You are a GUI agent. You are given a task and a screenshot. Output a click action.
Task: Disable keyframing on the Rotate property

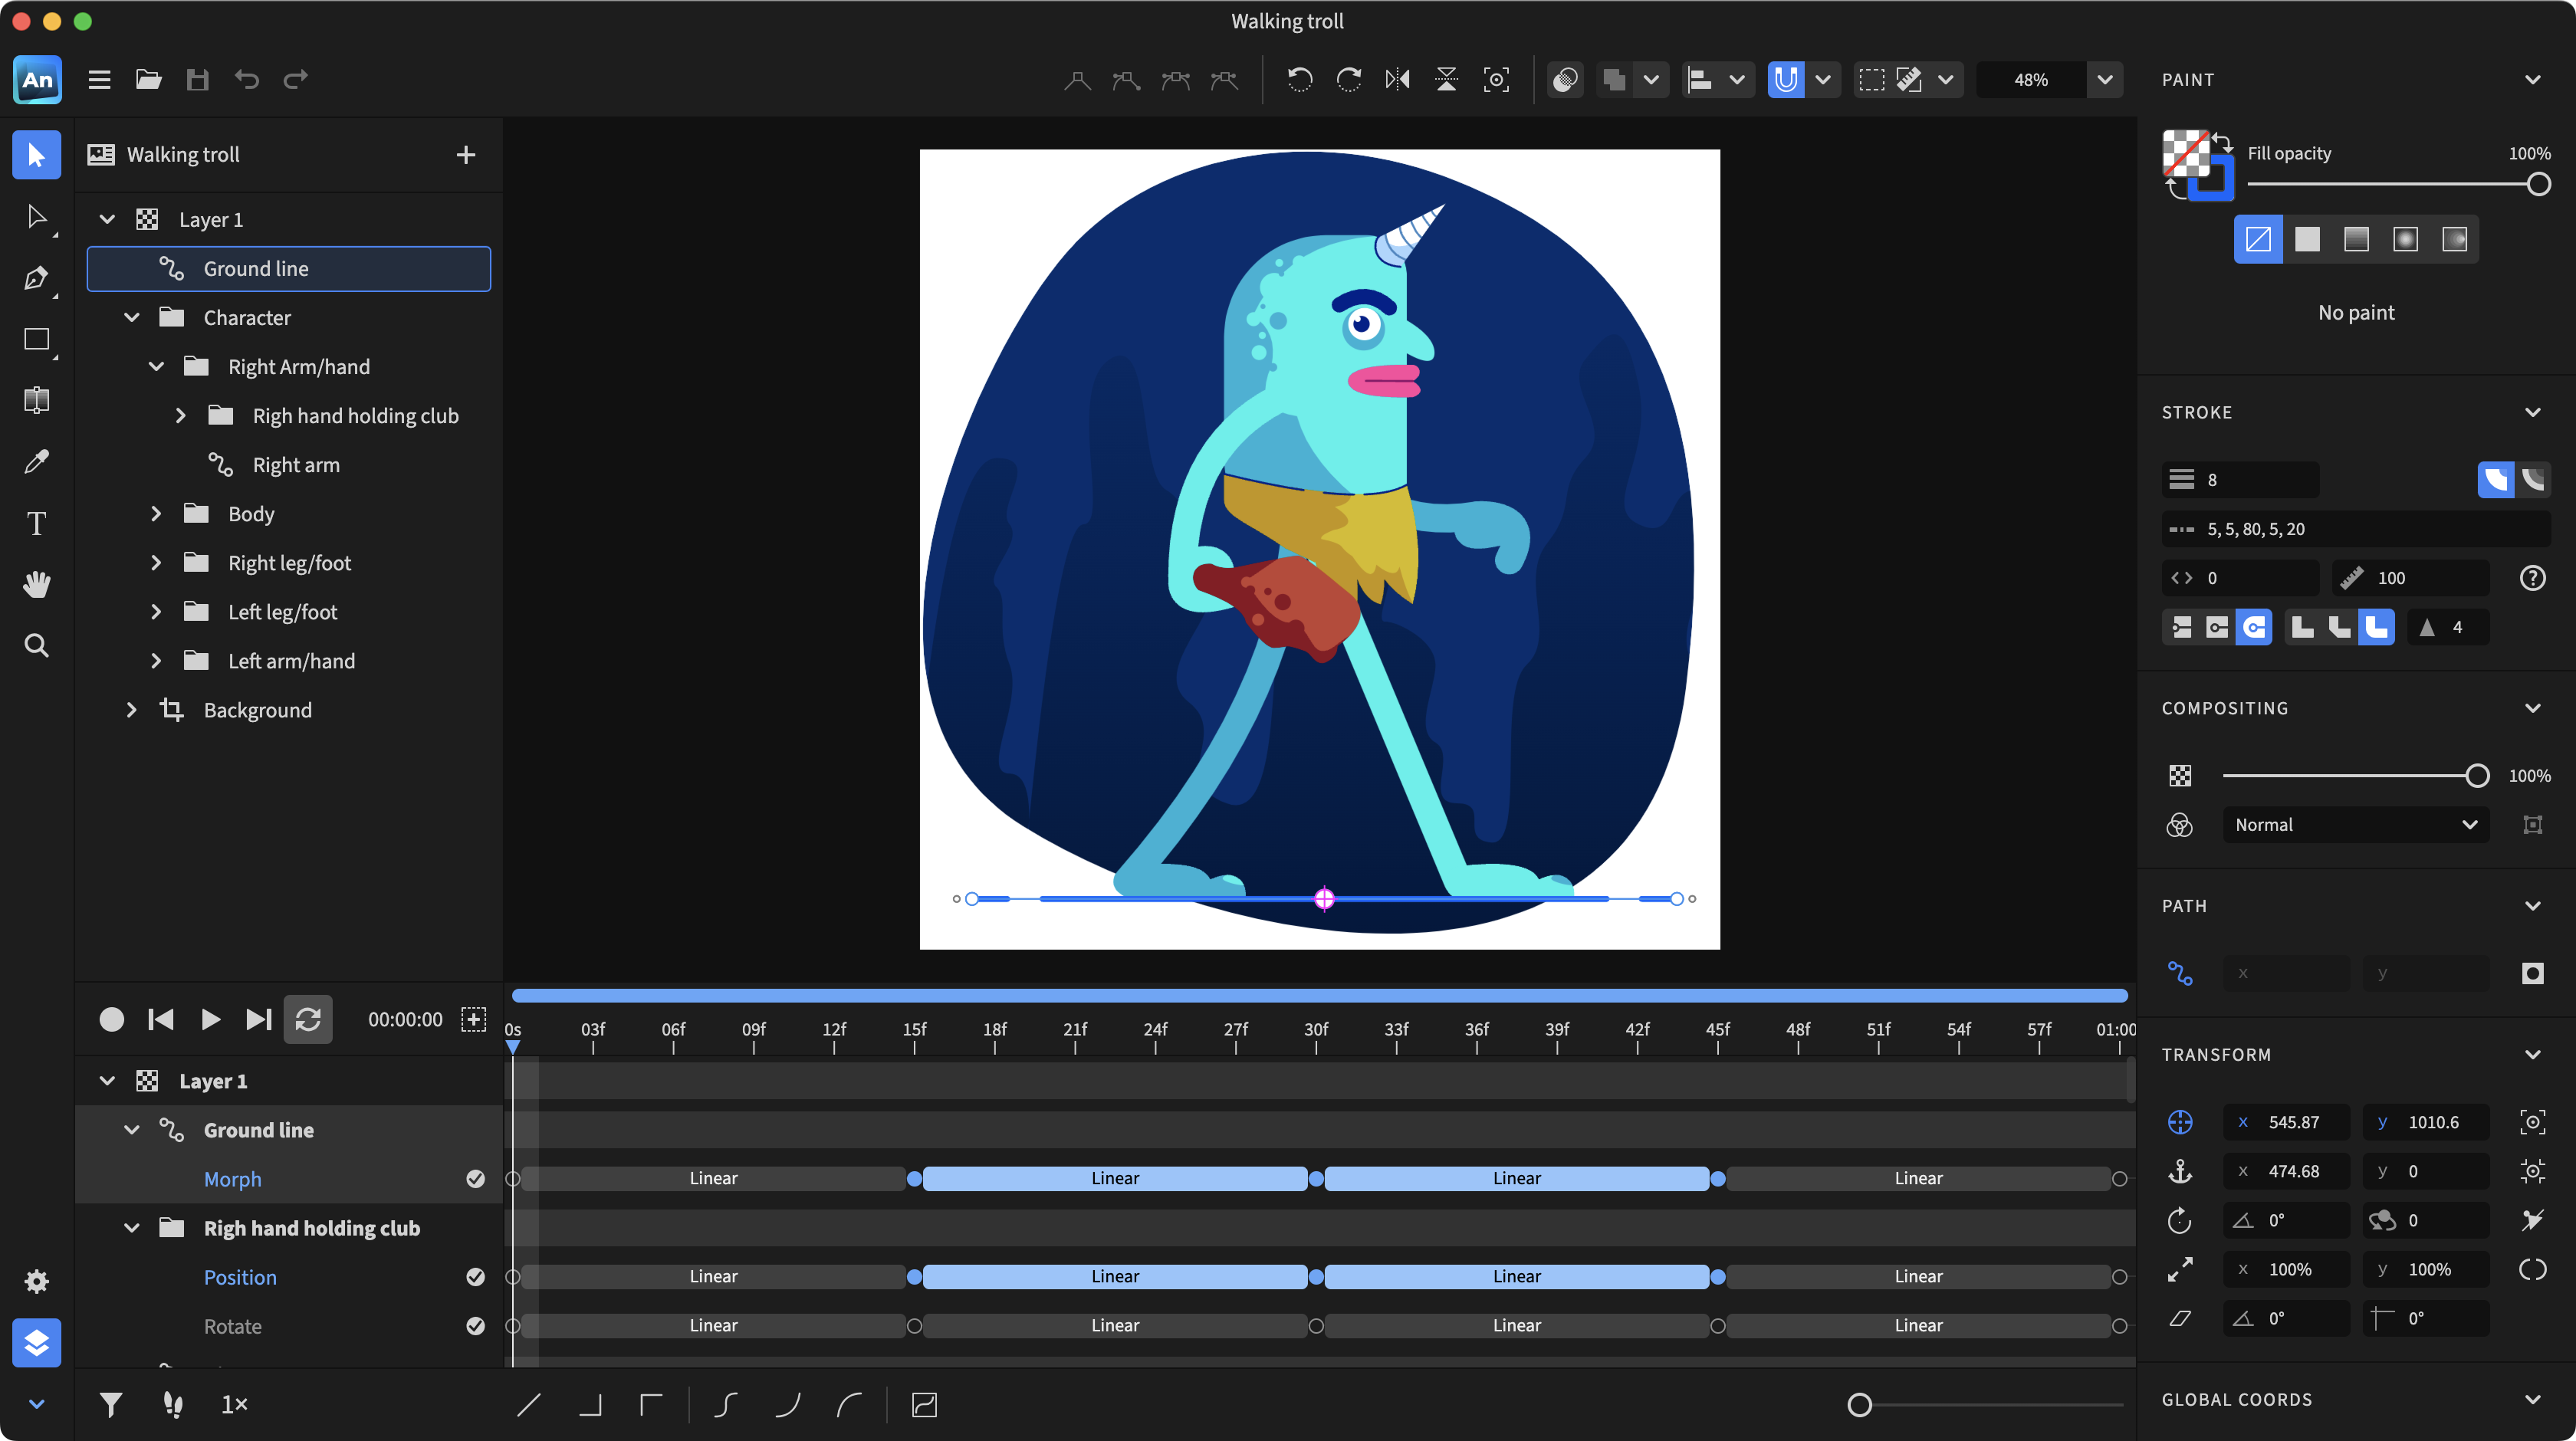[x=475, y=1326]
